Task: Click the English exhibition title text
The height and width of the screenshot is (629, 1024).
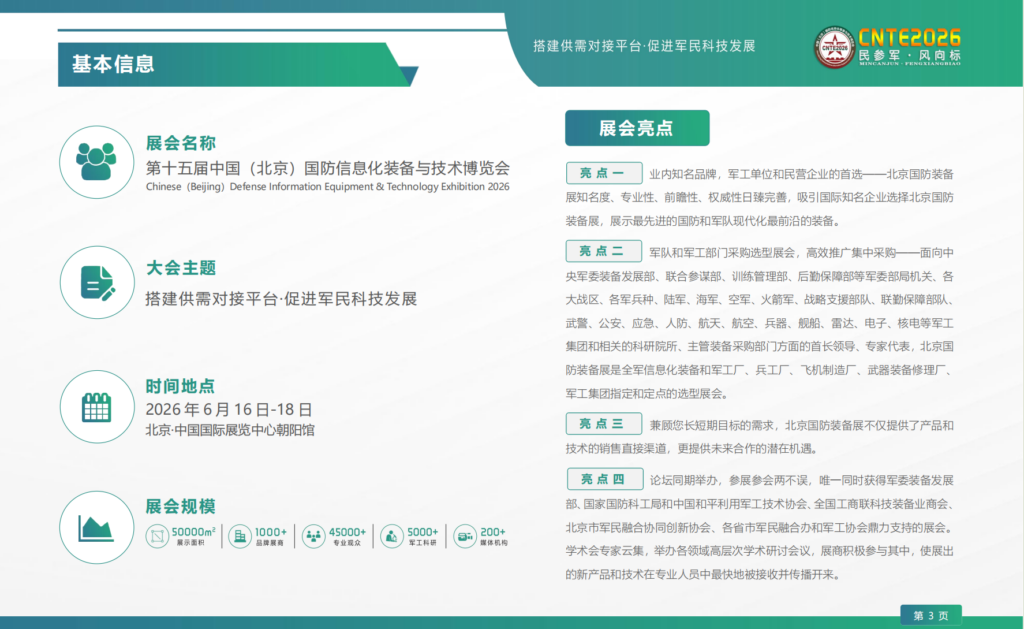Action: [327, 187]
